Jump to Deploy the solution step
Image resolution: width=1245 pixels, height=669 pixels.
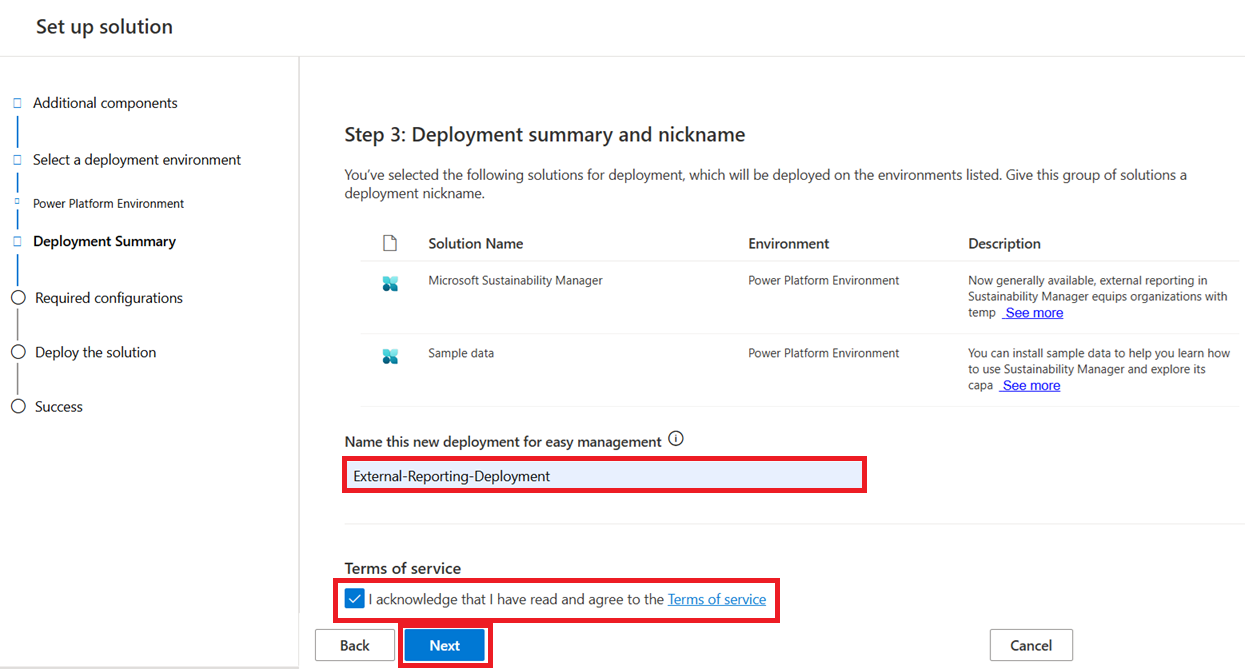[95, 352]
